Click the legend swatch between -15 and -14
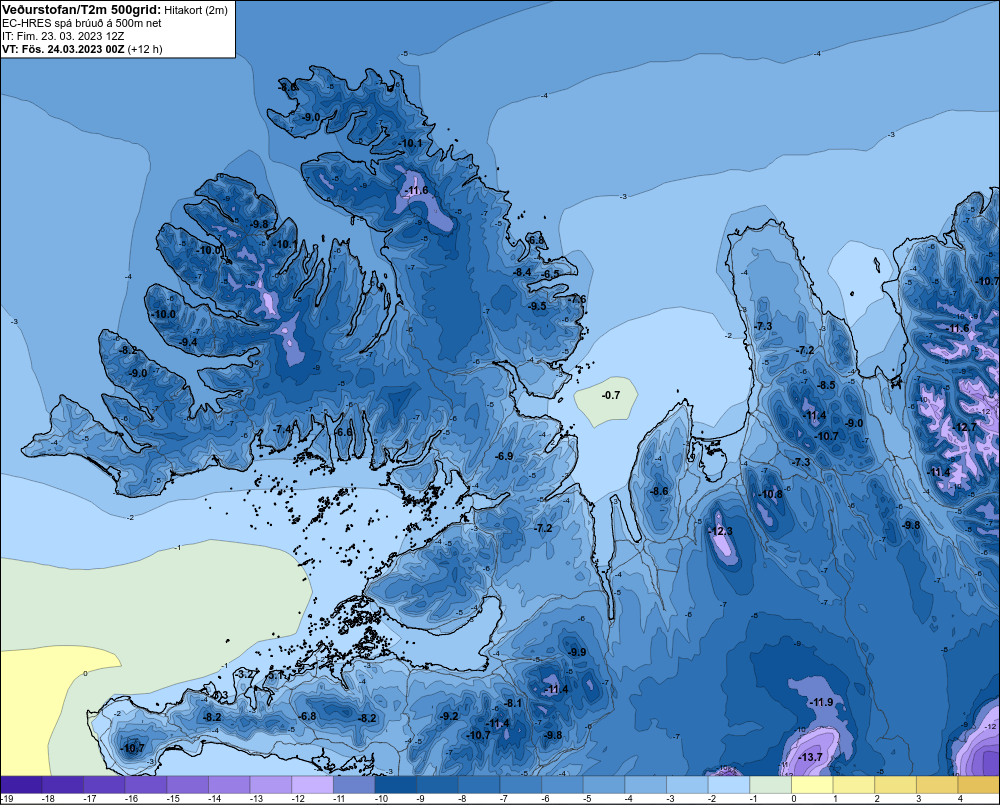Screen dimensions: 1000x805 [188, 785]
